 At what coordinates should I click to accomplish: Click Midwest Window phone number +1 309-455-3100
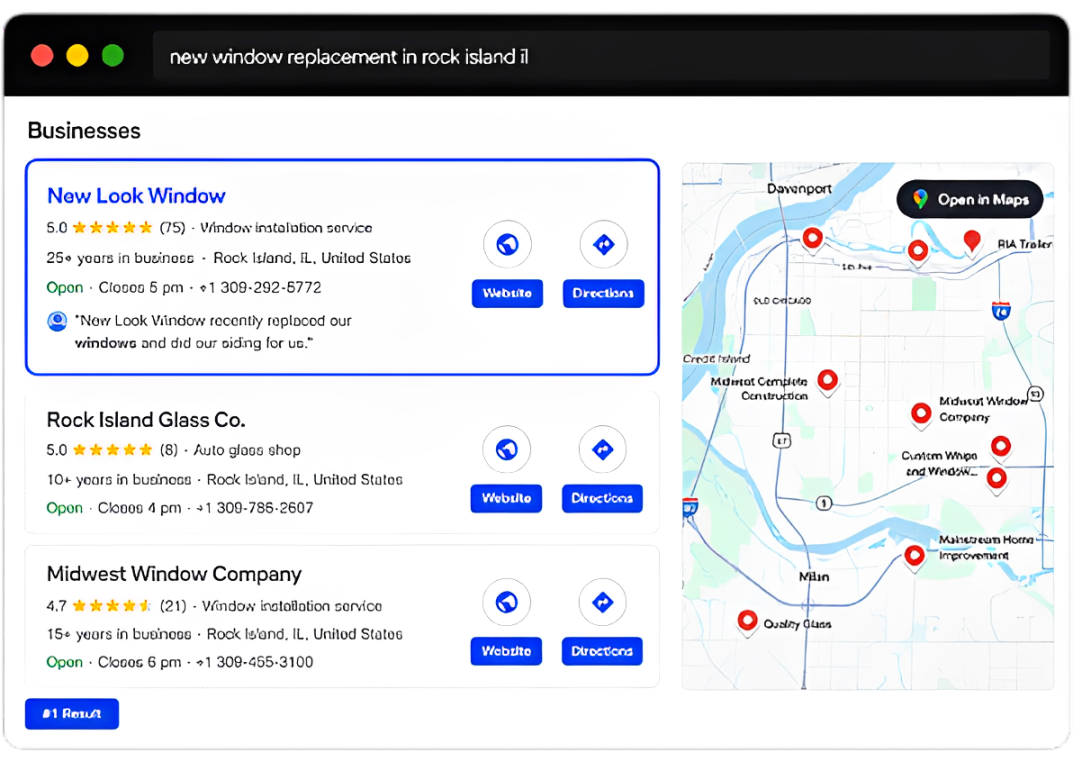tap(255, 662)
